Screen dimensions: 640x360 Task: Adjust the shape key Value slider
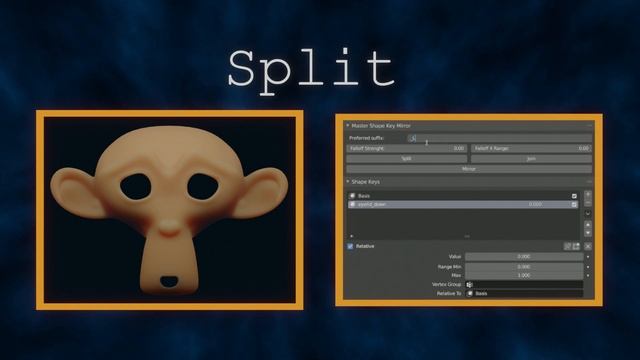524,256
